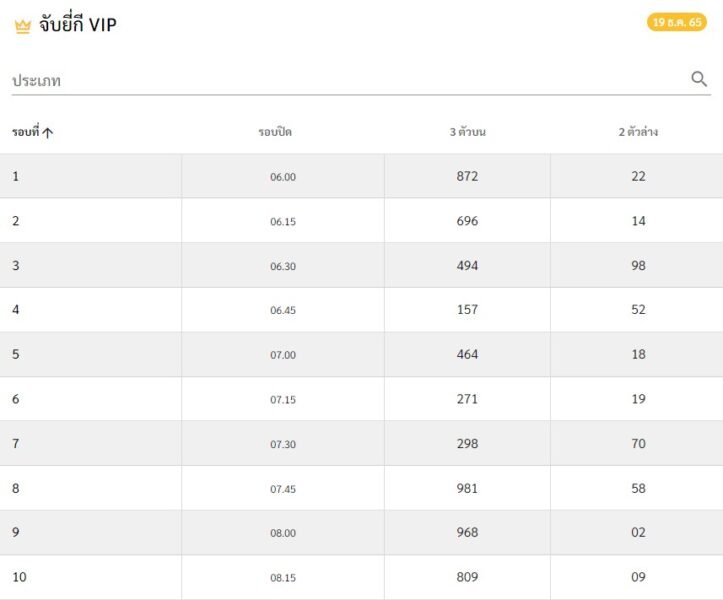Click the 271 top number cell
This screenshot has height=600, width=723.
(x=467, y=399)
